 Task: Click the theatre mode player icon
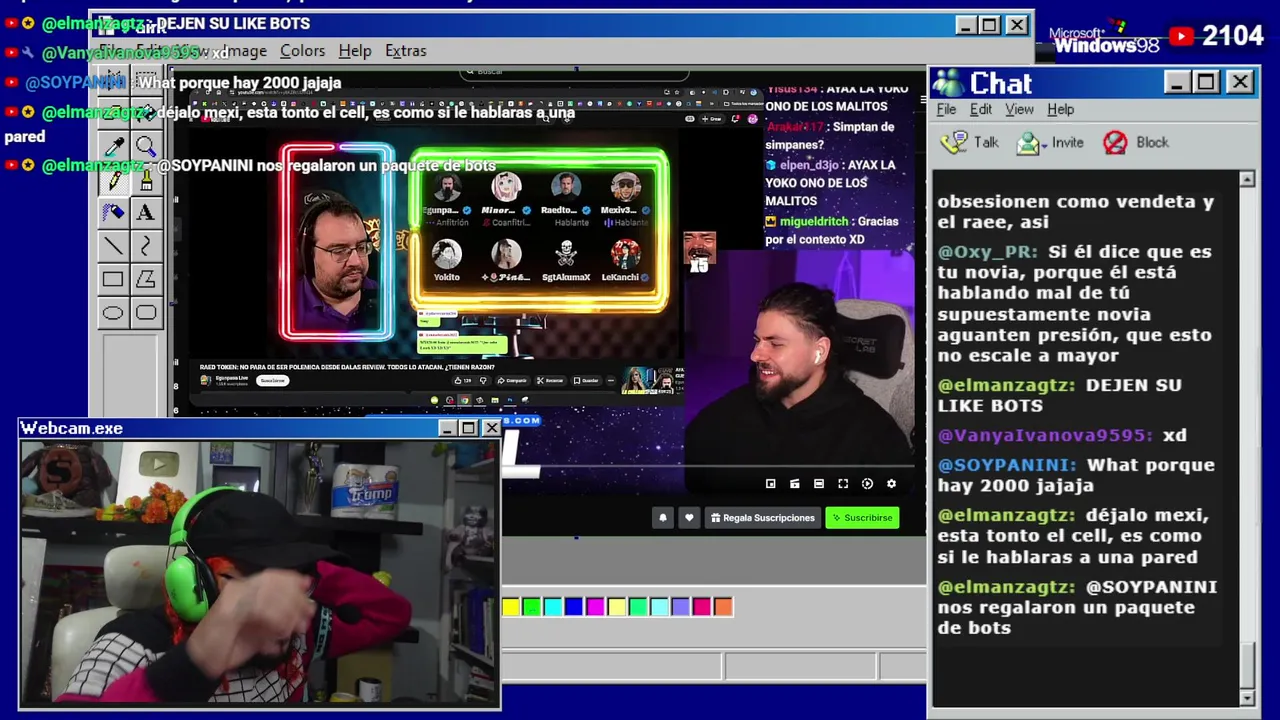tap(819, 484)
